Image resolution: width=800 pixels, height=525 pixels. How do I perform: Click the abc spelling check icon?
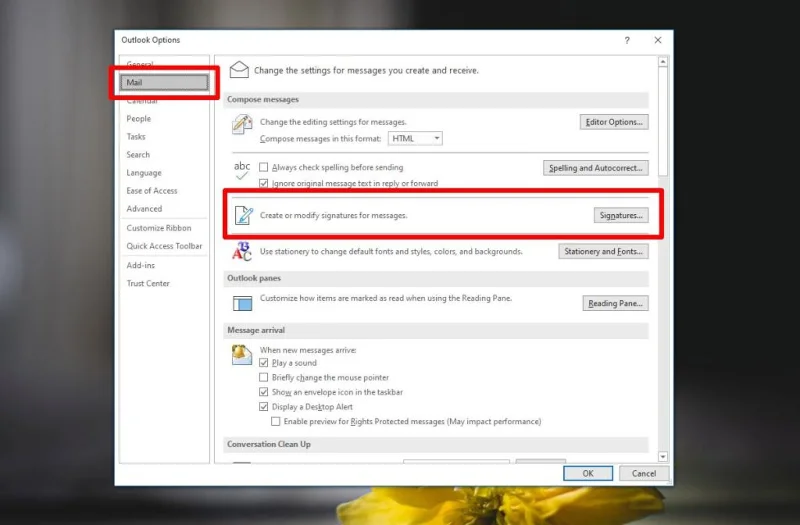click(x=242, y=170)
